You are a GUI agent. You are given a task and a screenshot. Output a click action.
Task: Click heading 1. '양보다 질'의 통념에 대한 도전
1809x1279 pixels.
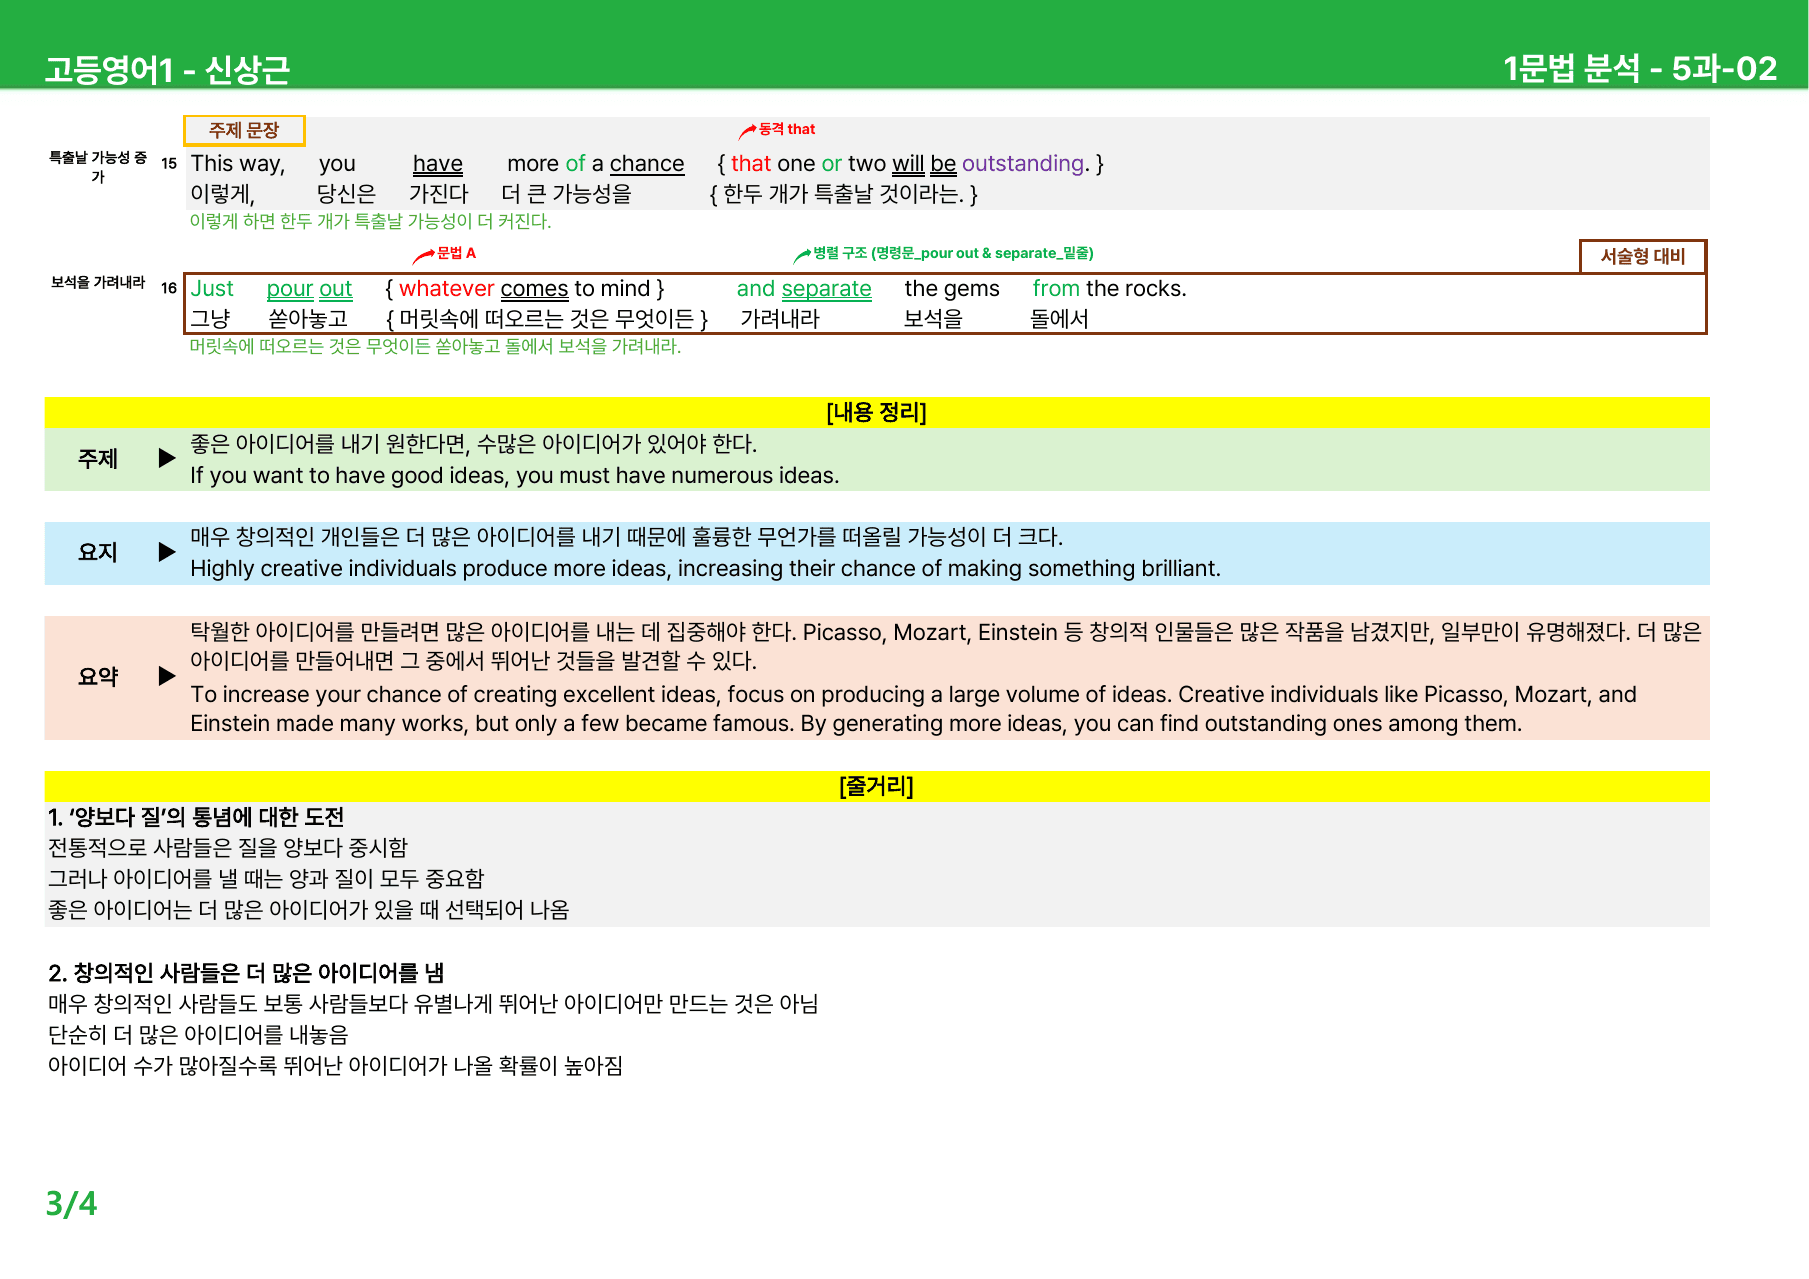[x=196, y=817]
